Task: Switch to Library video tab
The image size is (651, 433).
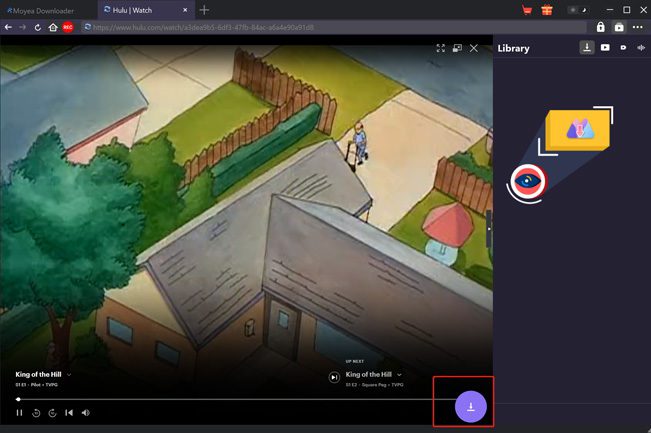Action: (x=605, y=47)
